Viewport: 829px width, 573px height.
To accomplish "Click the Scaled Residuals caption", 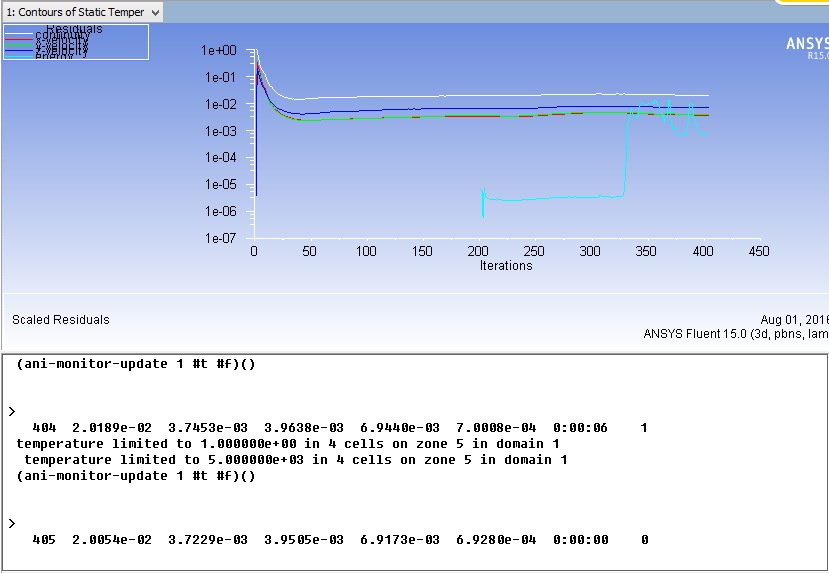I will (61, 320).
